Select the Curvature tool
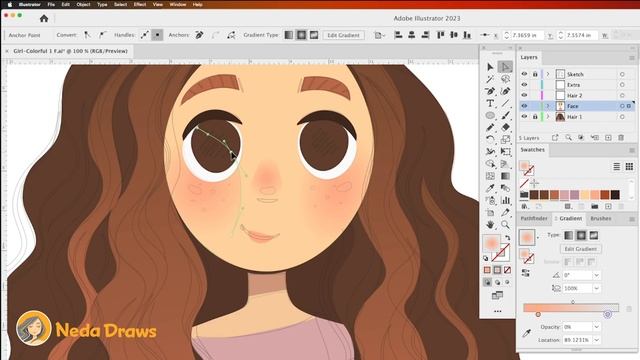Screen dimensions: 640x360 (x=505, y=91)
